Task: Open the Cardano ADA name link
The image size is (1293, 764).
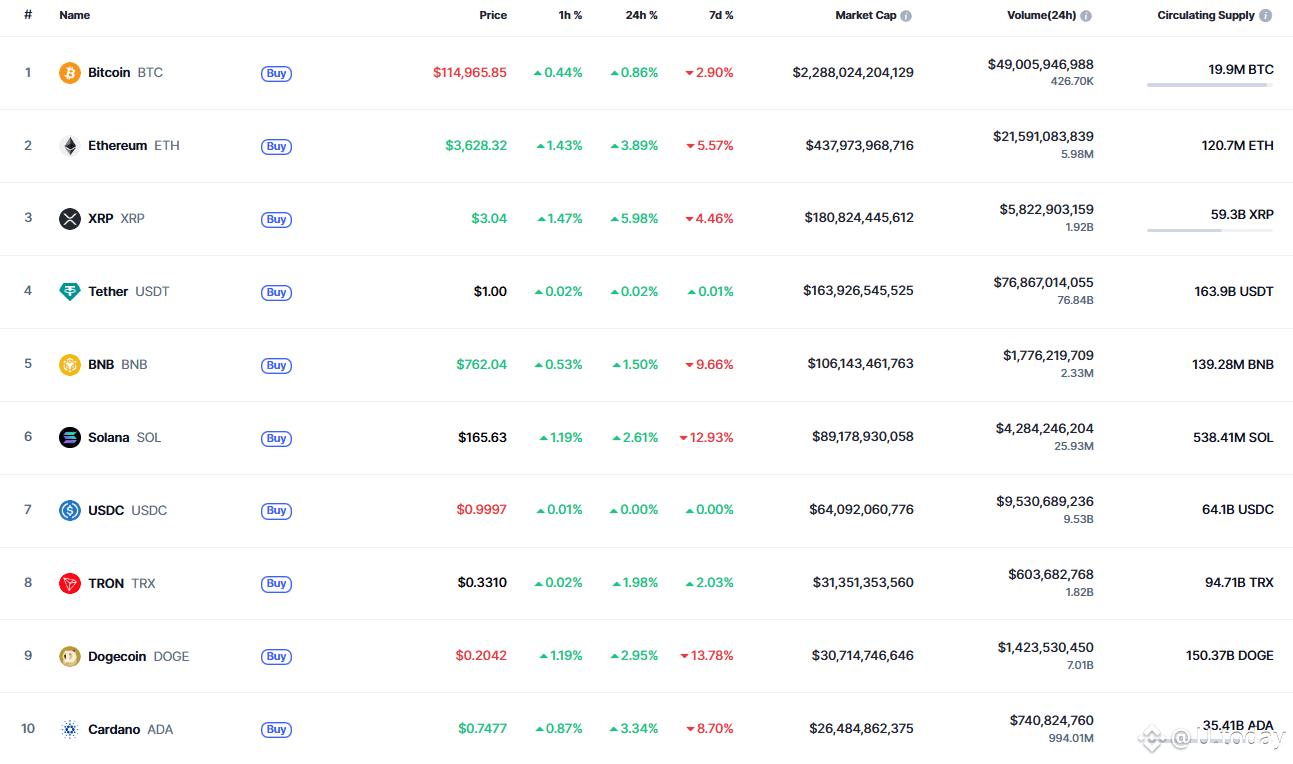Action: pos(130,730)
